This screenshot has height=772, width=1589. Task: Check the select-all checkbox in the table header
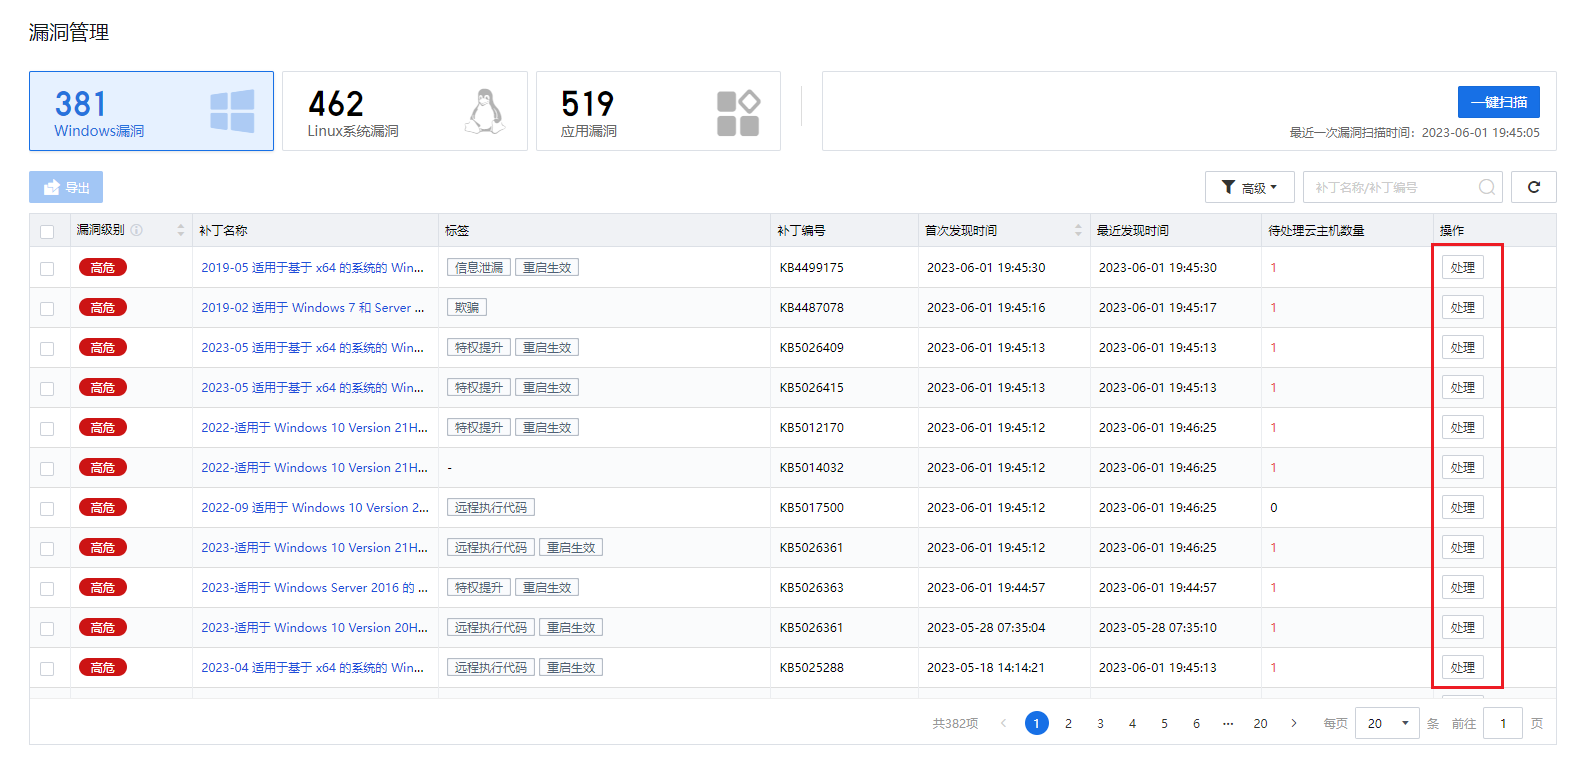click(47, 231)
